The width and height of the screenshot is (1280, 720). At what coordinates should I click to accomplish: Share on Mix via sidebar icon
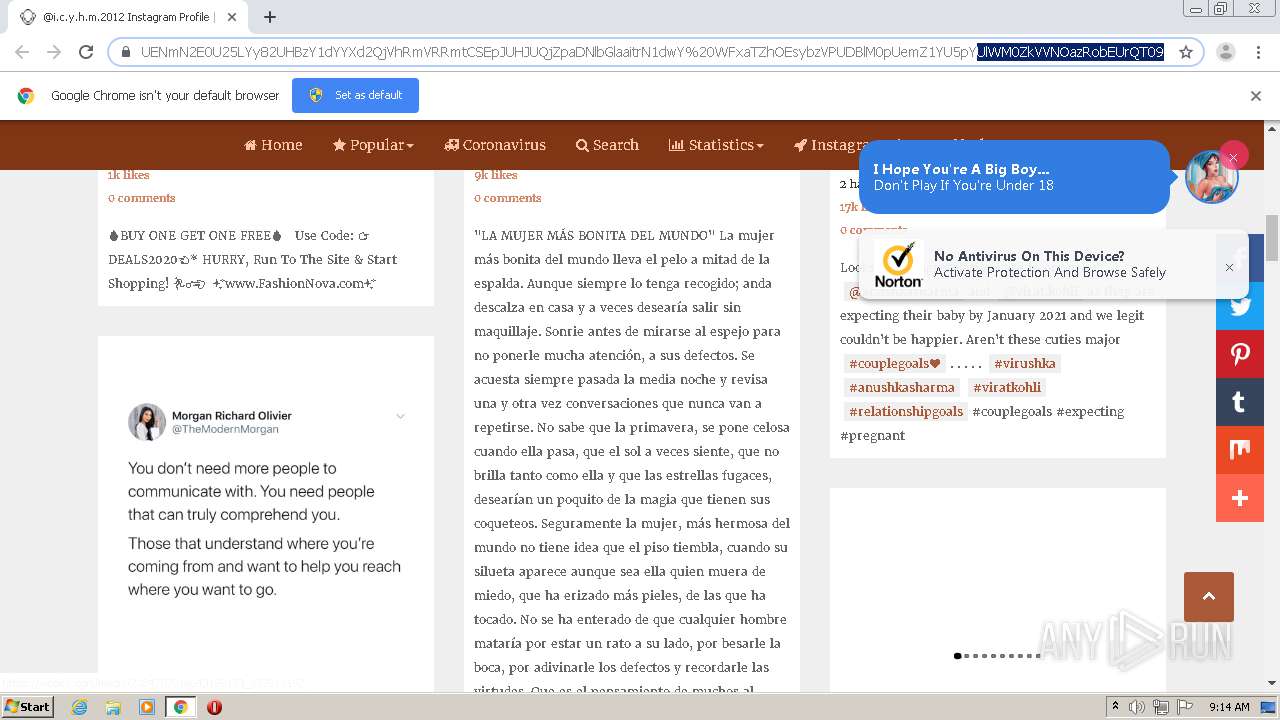click(1240, 450)
